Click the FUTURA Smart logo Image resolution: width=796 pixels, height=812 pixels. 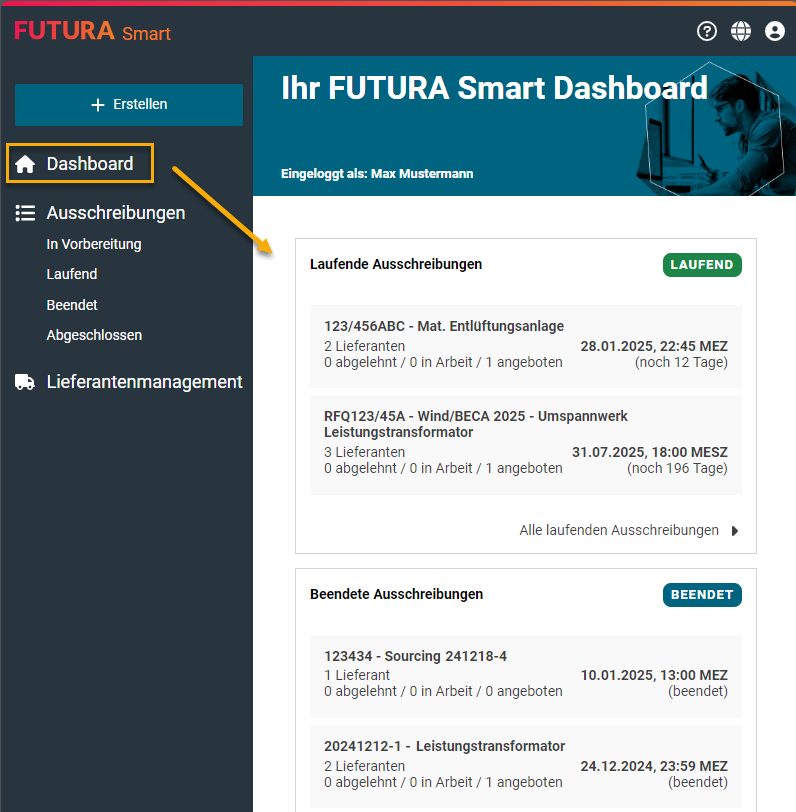click(93, 32)
